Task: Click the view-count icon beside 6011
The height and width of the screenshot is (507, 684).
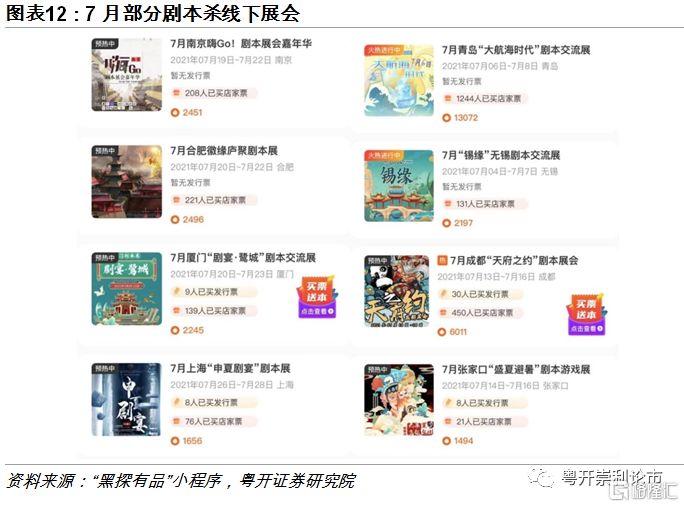Action: tap(442, 332)
